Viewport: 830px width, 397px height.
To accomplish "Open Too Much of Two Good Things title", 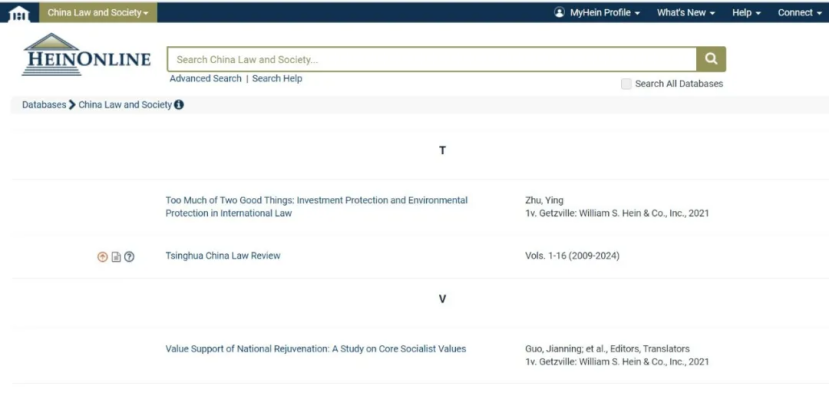I will [317, 207].
